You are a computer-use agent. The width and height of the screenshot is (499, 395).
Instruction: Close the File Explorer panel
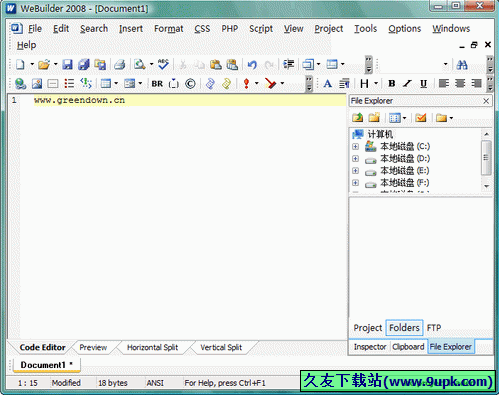486,101
